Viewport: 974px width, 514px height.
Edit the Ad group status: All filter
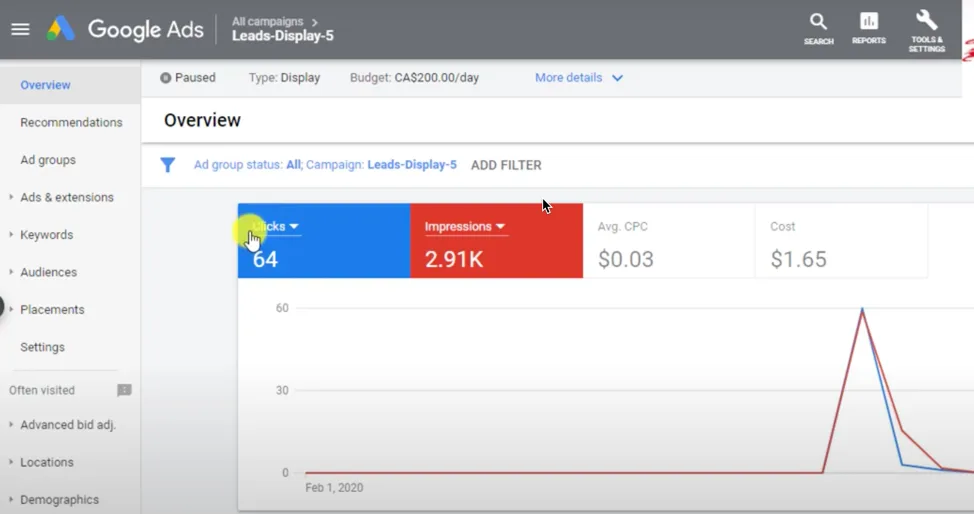(x=247, y=165)
